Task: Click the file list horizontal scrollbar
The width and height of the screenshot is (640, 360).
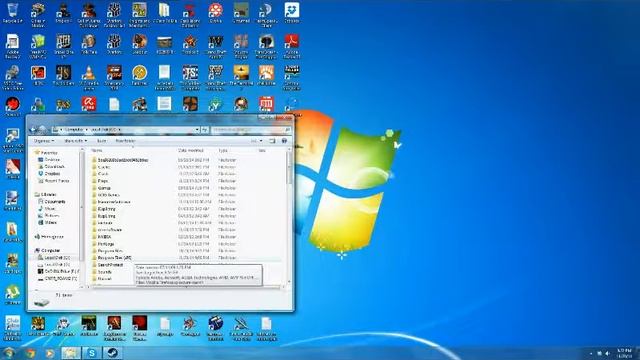Action: pos(186,287)
